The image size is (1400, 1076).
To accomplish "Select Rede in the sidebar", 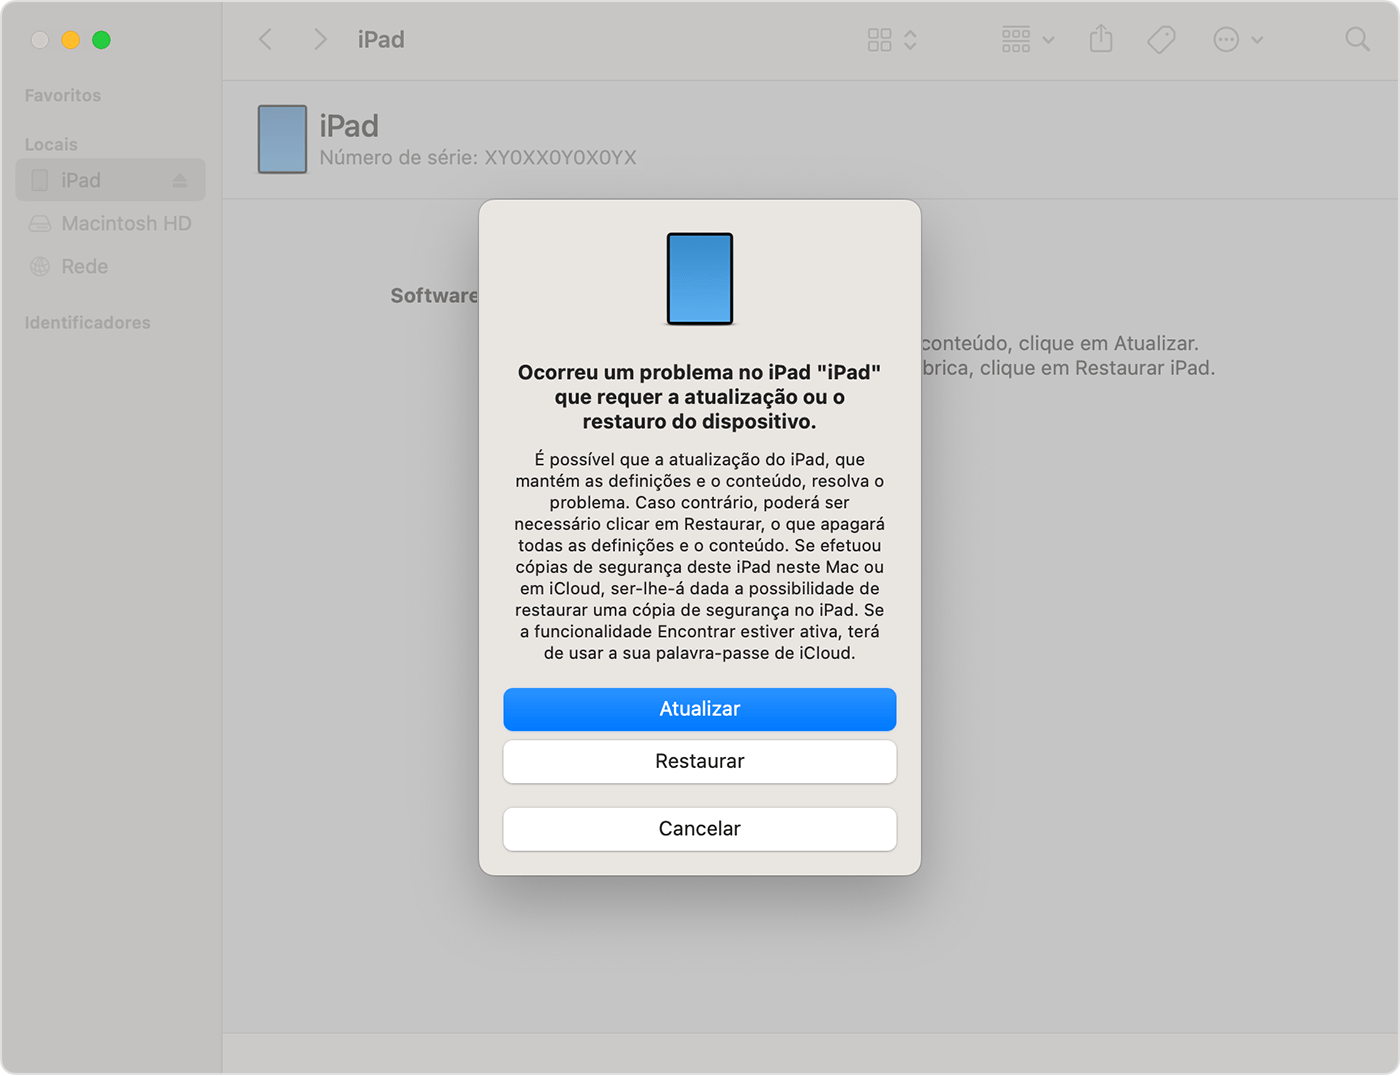I will (110, 267).
